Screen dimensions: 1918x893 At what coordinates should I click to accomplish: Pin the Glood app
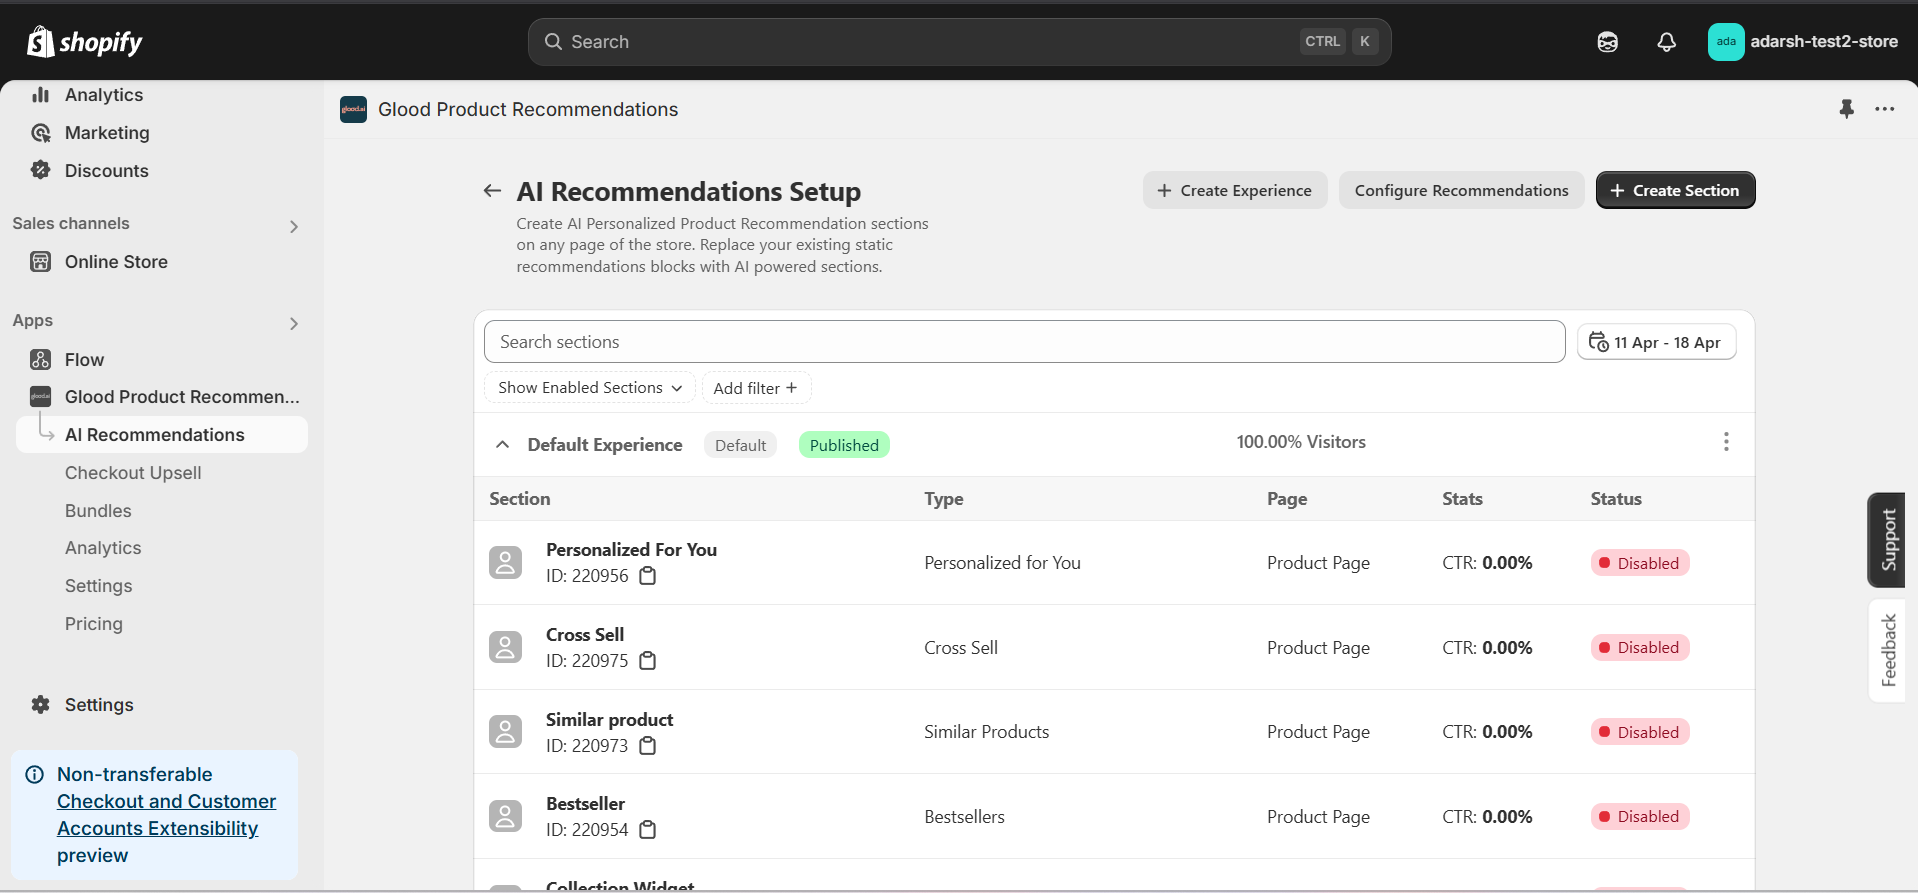1846,109
